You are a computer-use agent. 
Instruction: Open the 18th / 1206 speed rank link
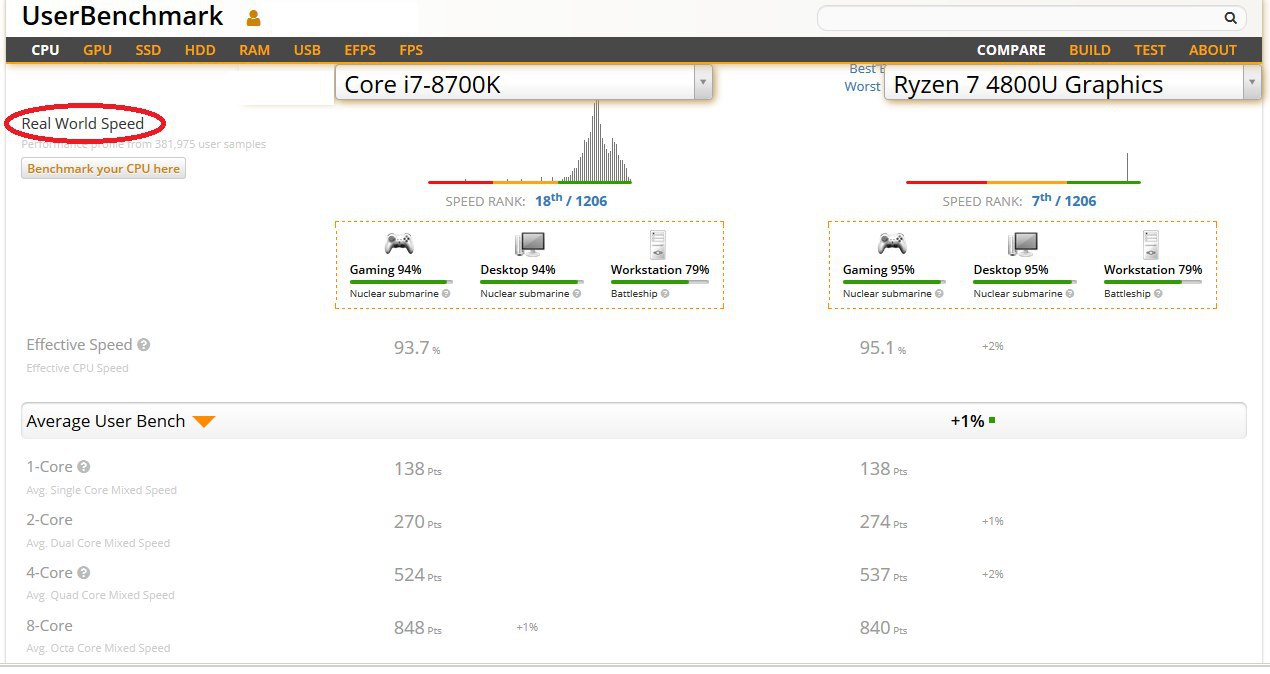pyautogui.click(x=571, y=200)
